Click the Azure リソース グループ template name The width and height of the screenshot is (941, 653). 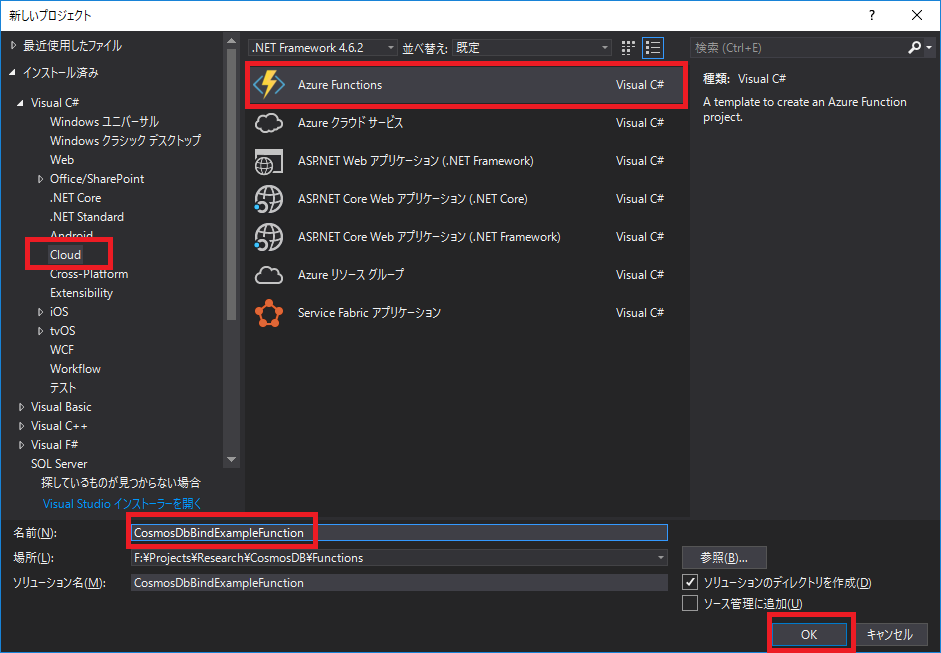351,275
